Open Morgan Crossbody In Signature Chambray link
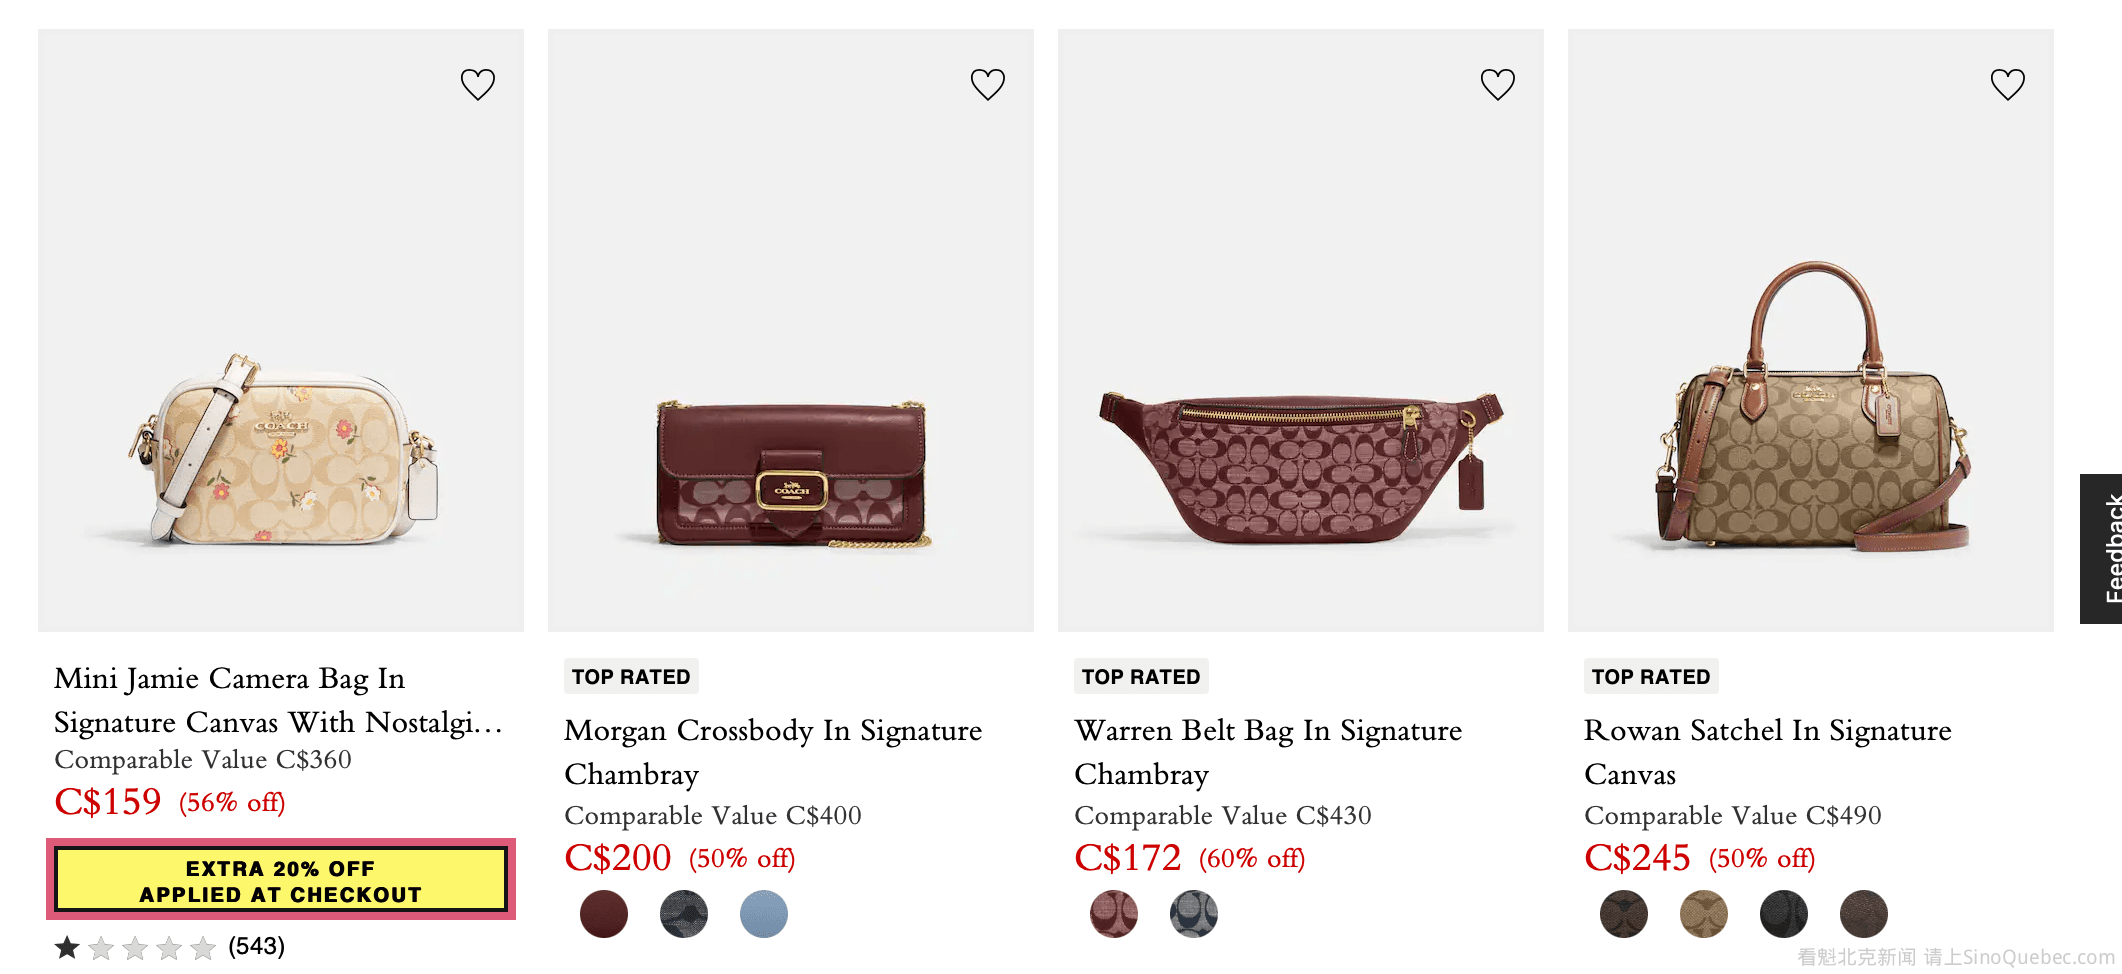Screen dimensions: 2122x974 coord(772,752)
